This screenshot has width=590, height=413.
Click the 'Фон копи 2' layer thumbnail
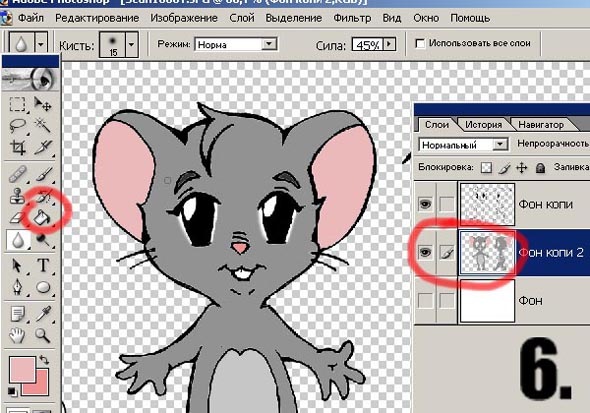487,252
